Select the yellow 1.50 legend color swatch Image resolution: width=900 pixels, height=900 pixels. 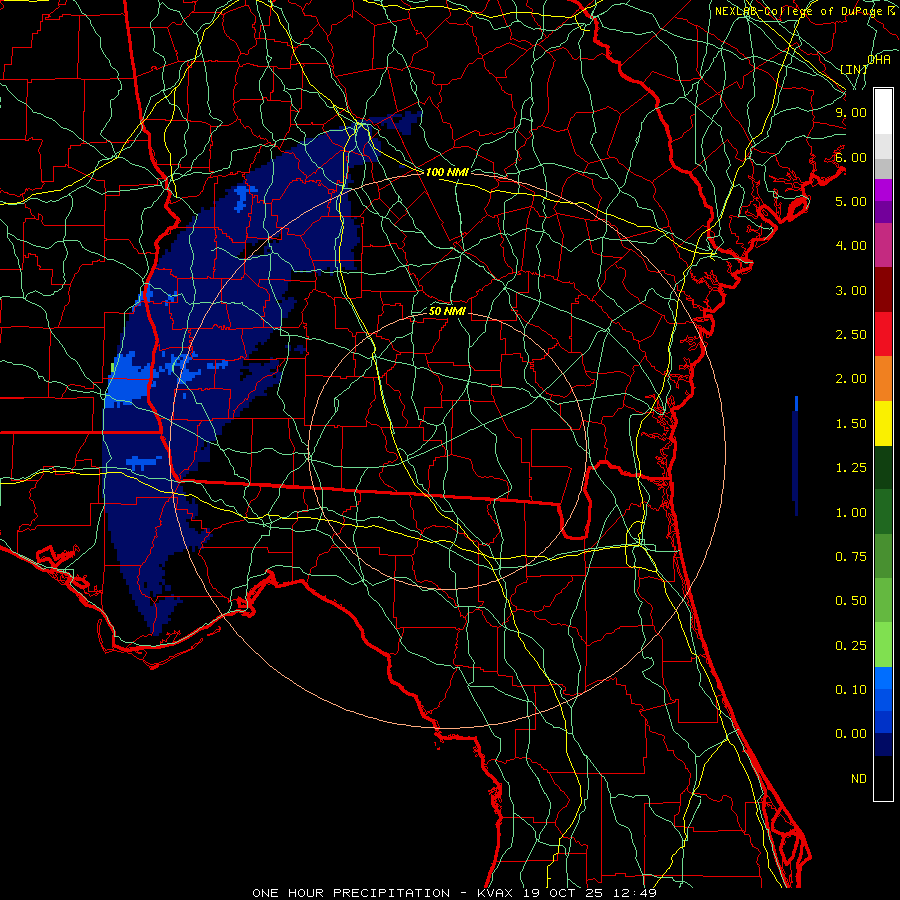883,423
